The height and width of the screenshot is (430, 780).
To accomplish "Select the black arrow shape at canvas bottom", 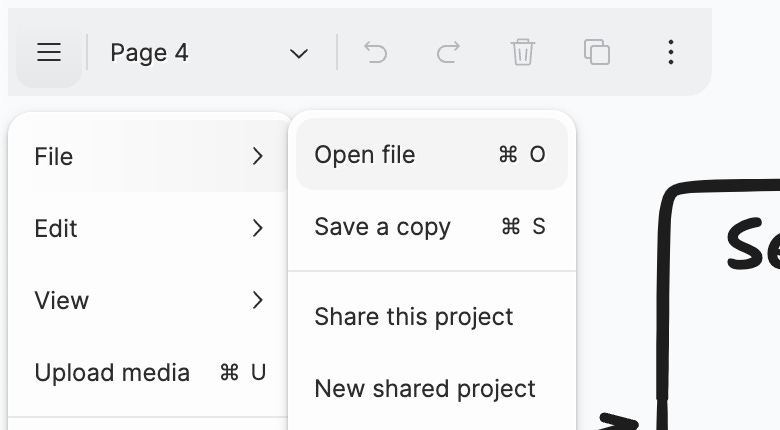I will point(618,422).
